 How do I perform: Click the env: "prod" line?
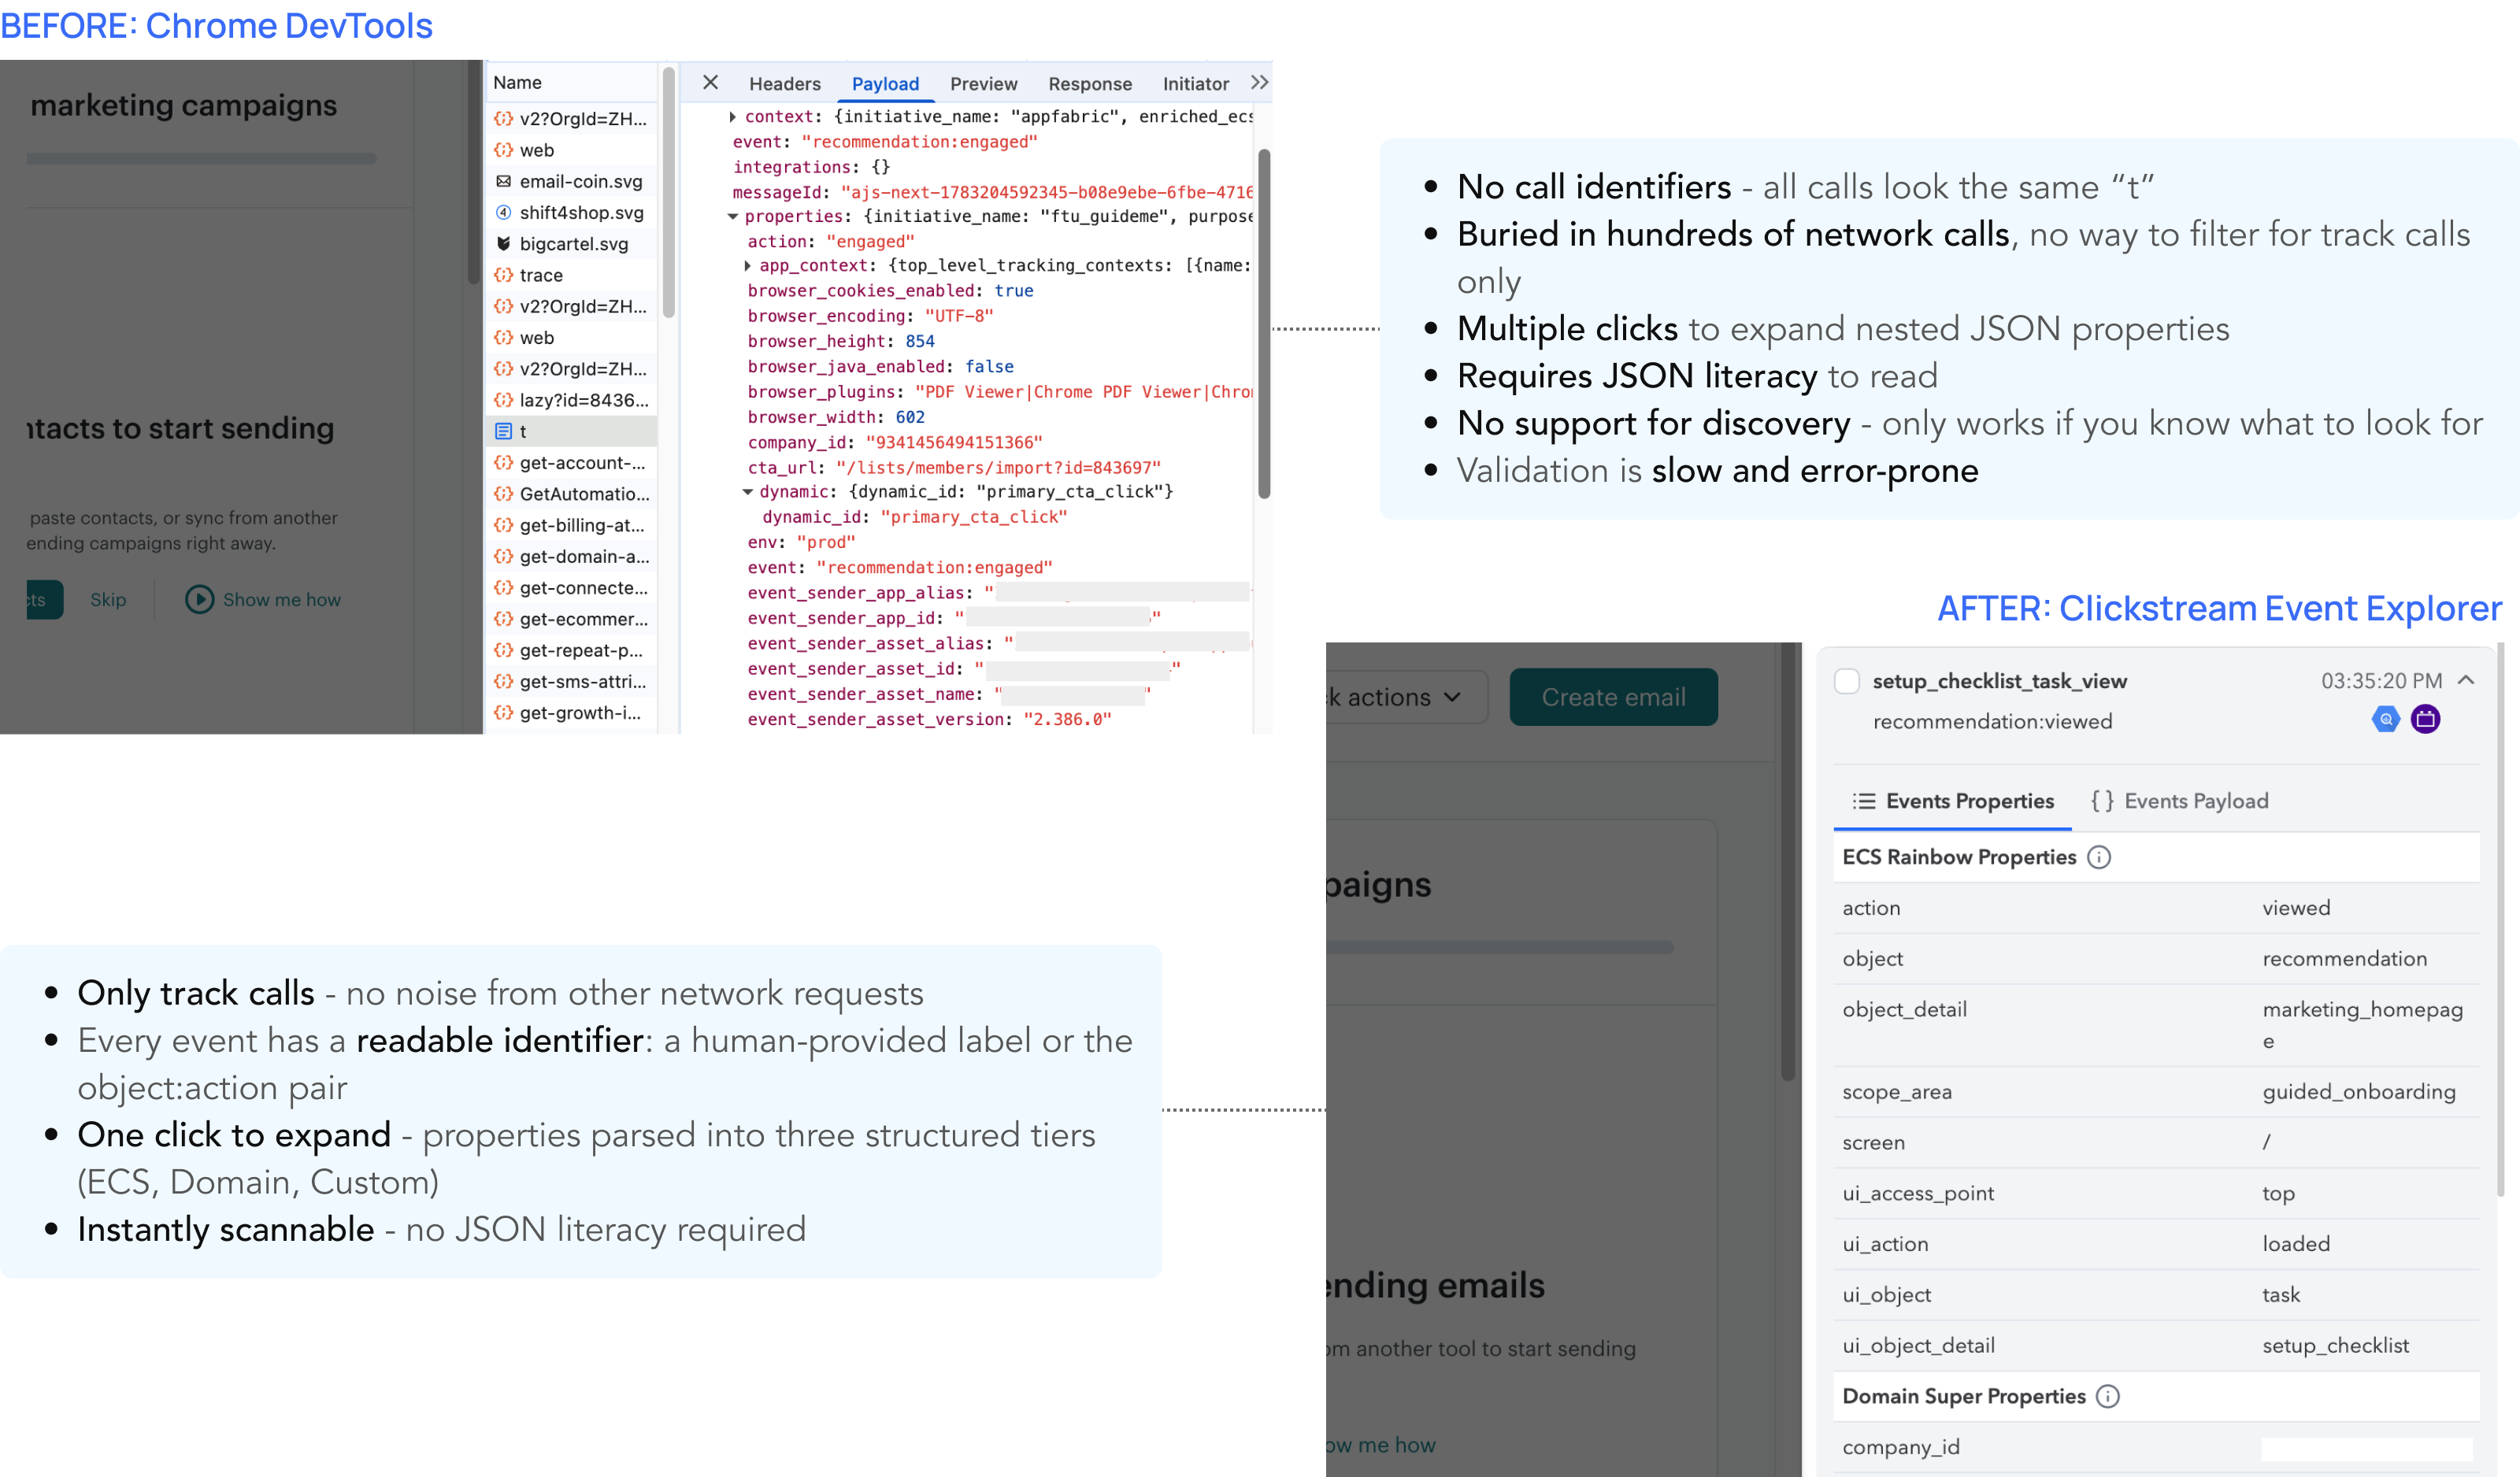[801, 543]
